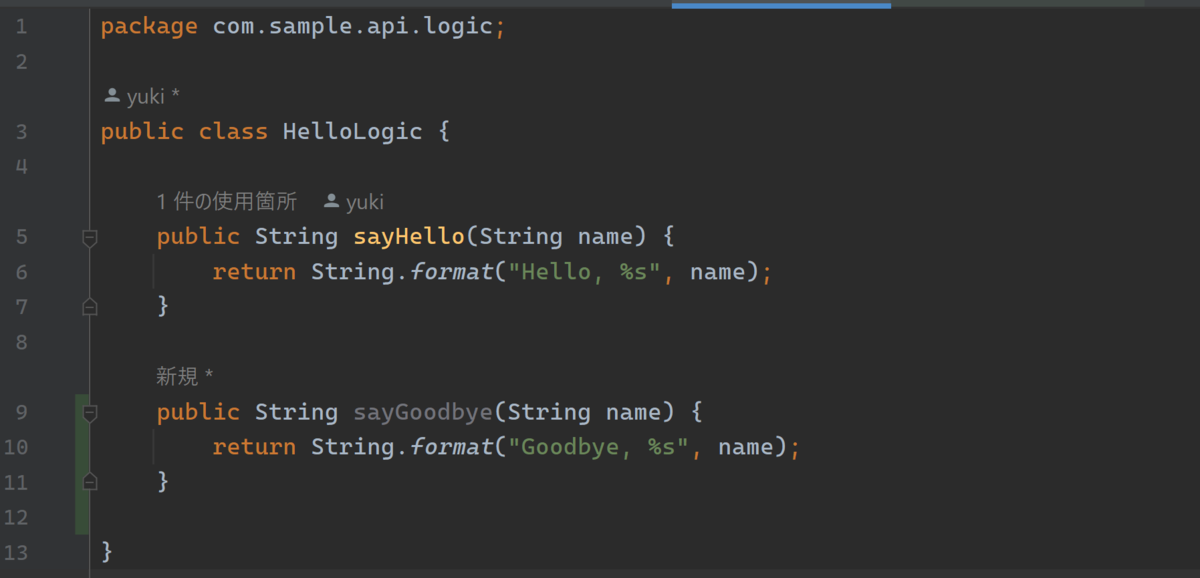The height and width of the screenshot is (578, 1200).
Task: Place the cursor on the sayGoodbye method name
Action: (x=421, y=411)
